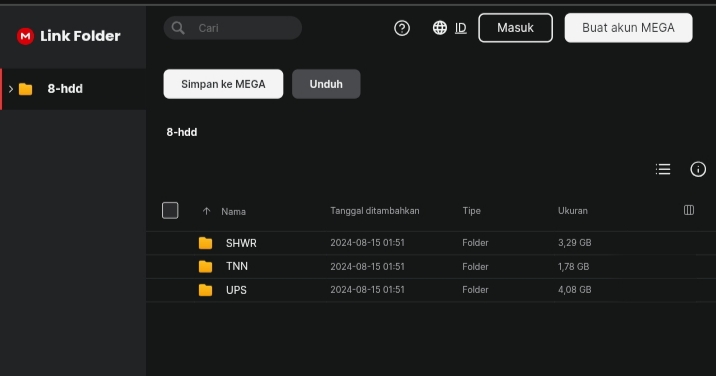Click the SHWR folder icon
This screenshot has height=376, width=716.
[205, 243]
